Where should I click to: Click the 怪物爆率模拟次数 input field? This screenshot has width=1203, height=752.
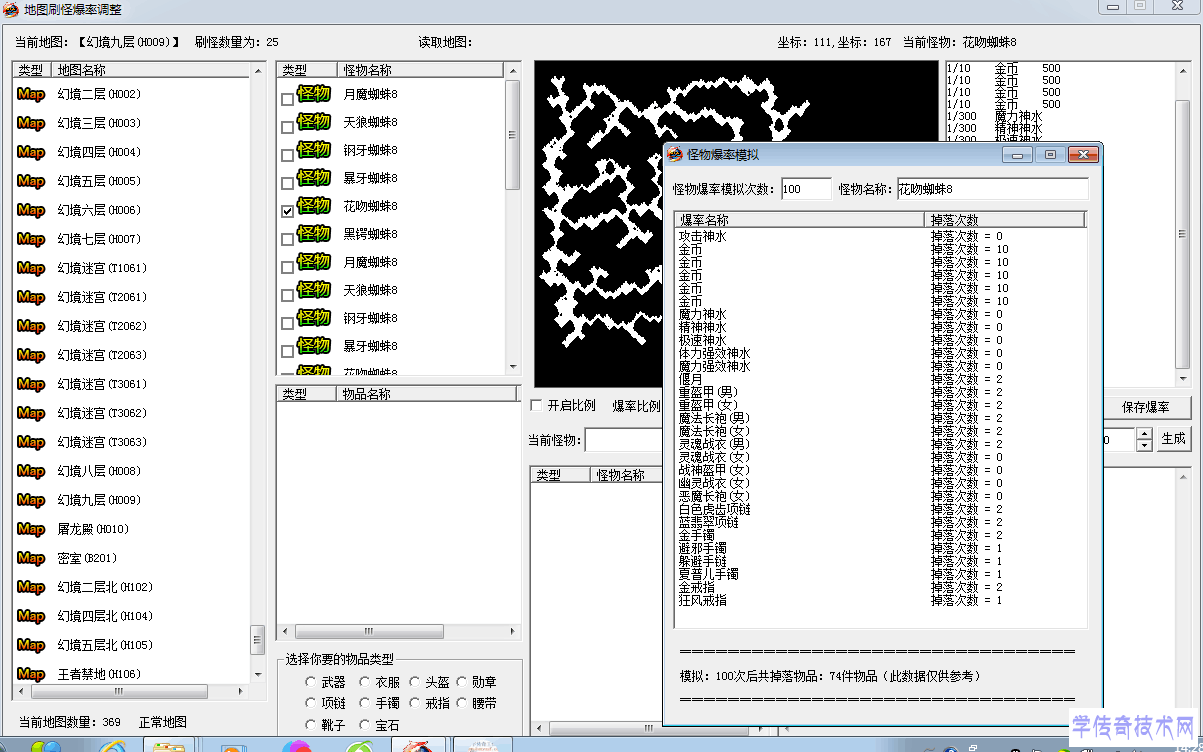pyautogui.click(x=806, y=189)
